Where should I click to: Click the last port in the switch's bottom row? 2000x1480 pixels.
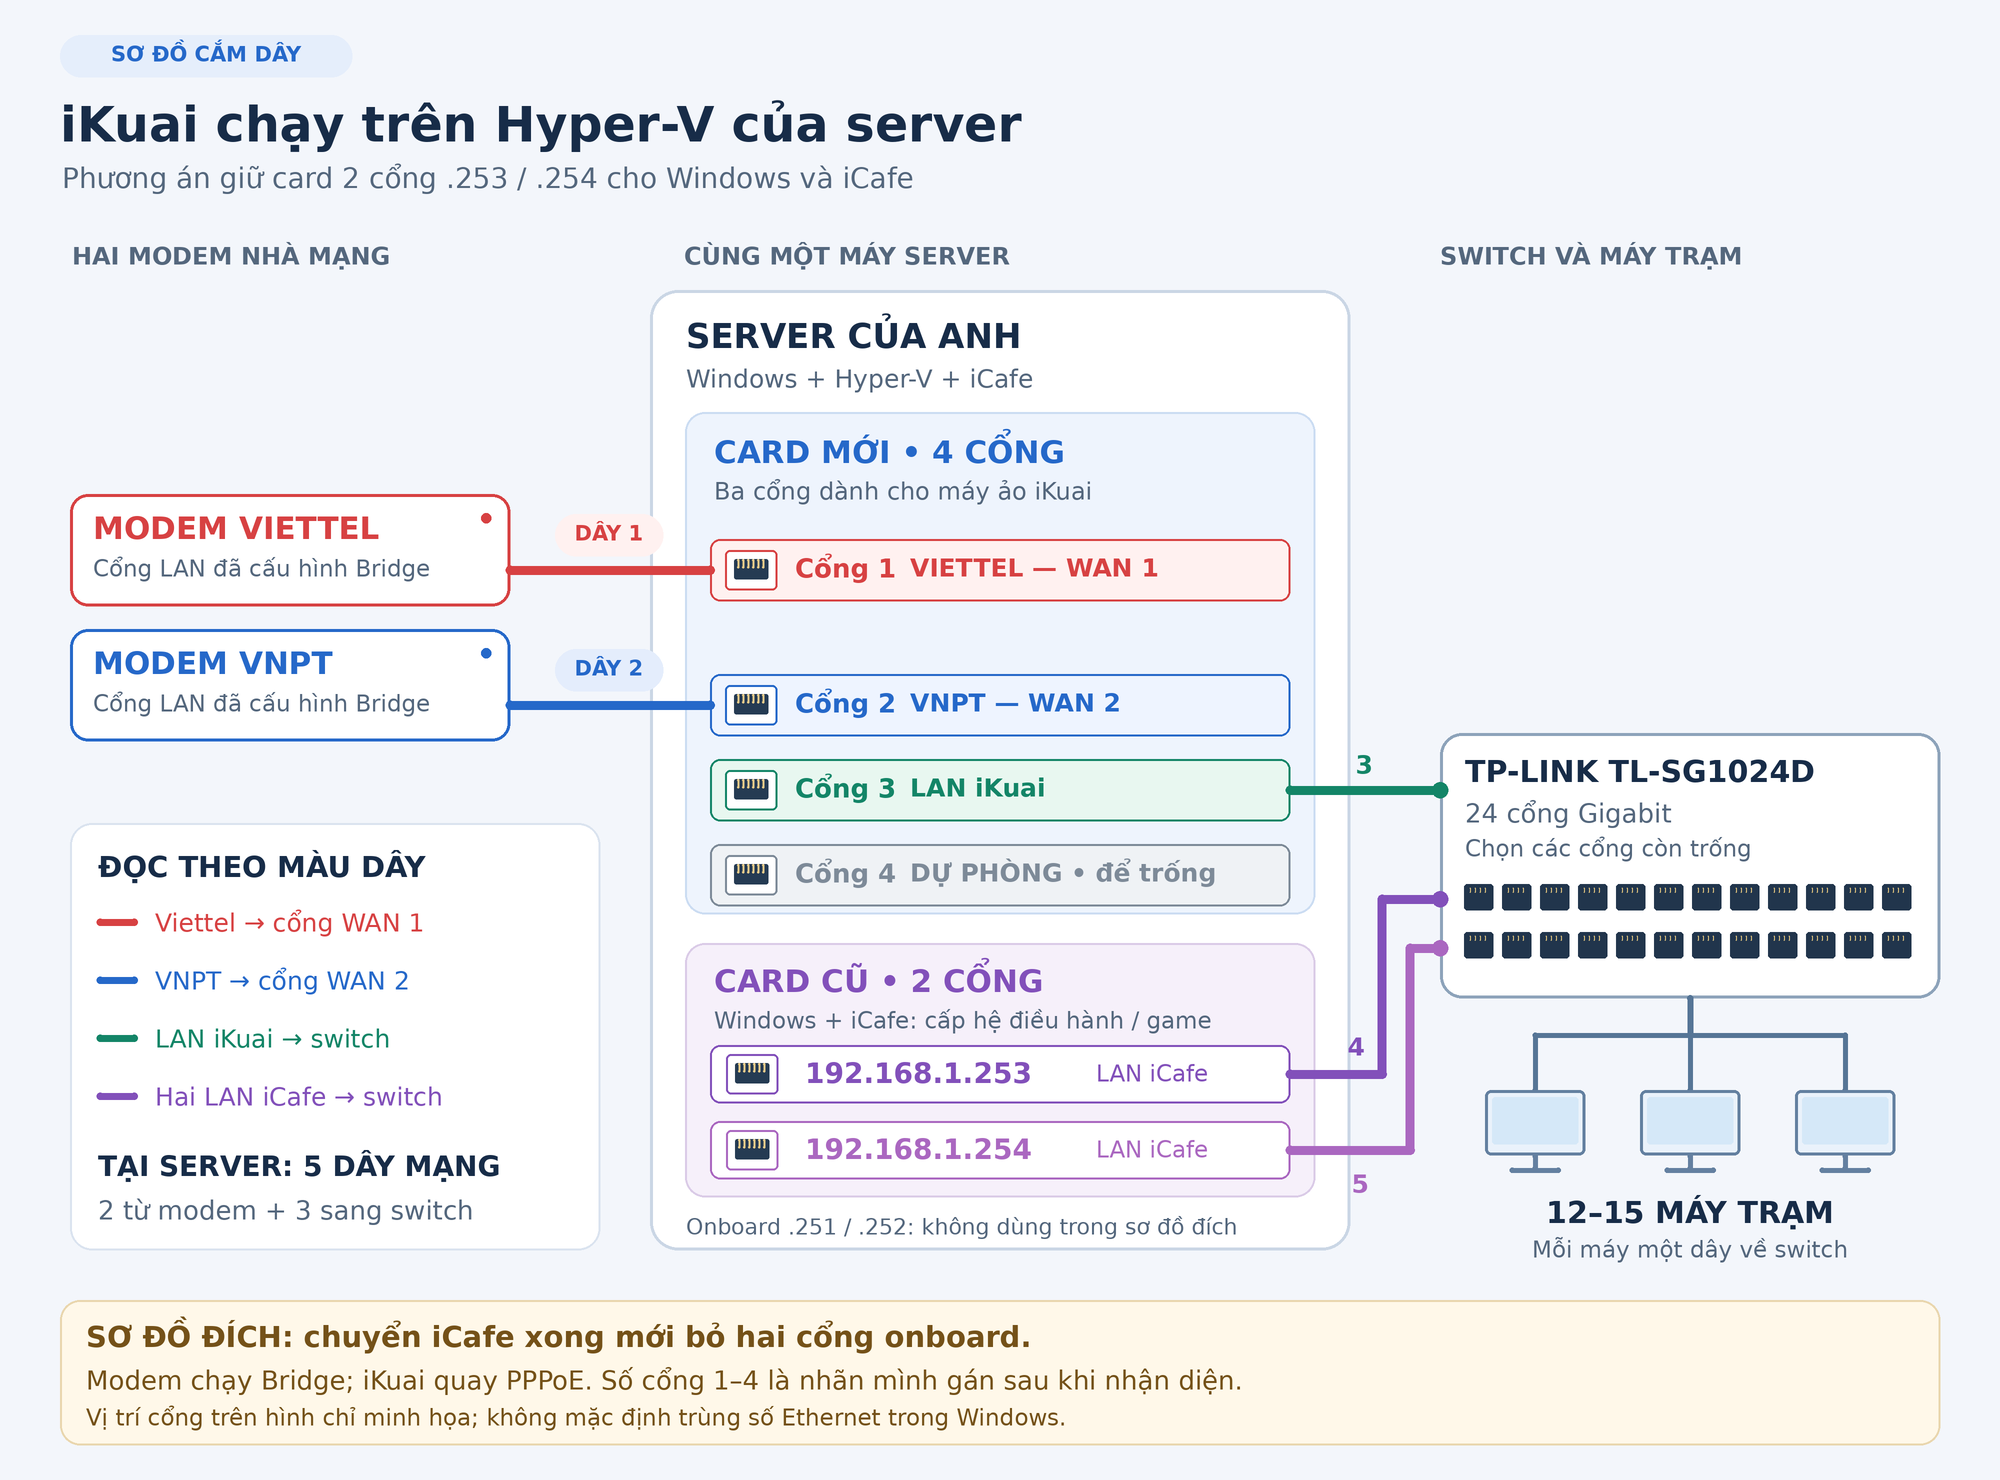(1897, 945)
